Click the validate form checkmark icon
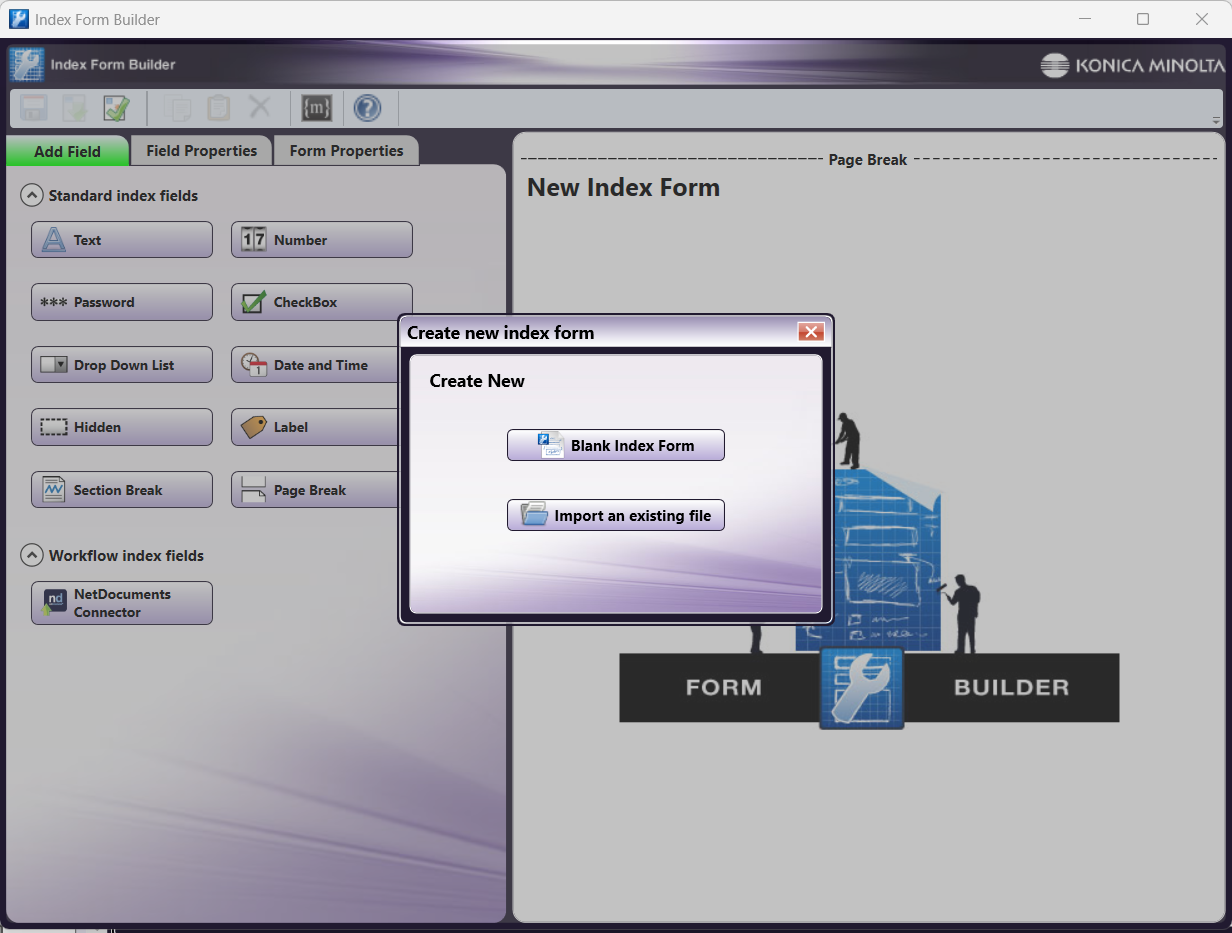Viewport: 1232px width, 933px height. [x=117, y=108]
